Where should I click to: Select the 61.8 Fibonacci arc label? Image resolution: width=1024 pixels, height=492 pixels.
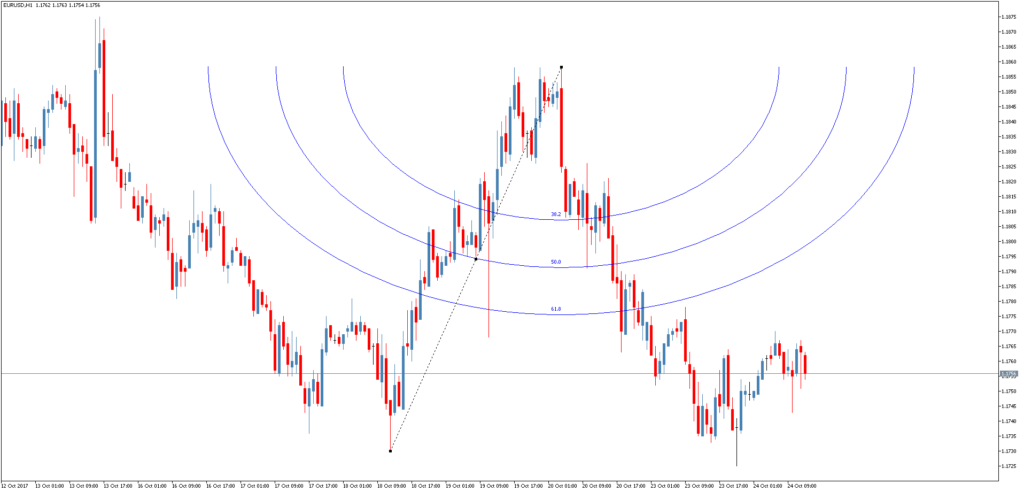tap(556, 309)
